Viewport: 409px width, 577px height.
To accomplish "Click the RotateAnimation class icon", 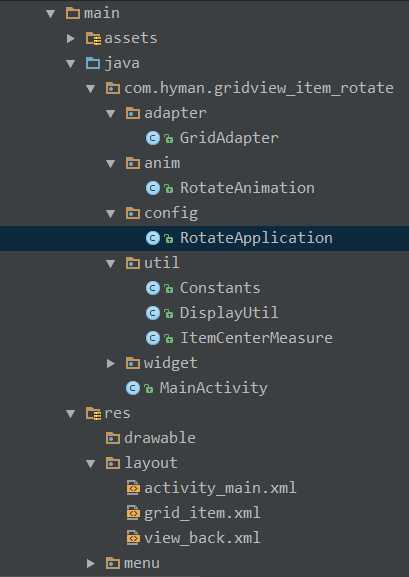I will click(x=153, y=188).
